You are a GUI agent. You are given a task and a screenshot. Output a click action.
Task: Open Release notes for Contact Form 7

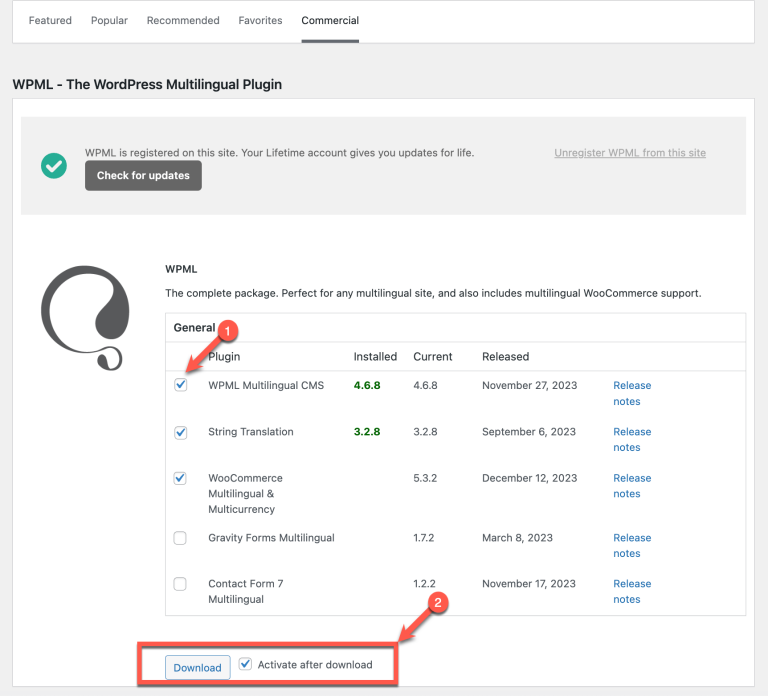pyautogui.click(x=631, y=591)
